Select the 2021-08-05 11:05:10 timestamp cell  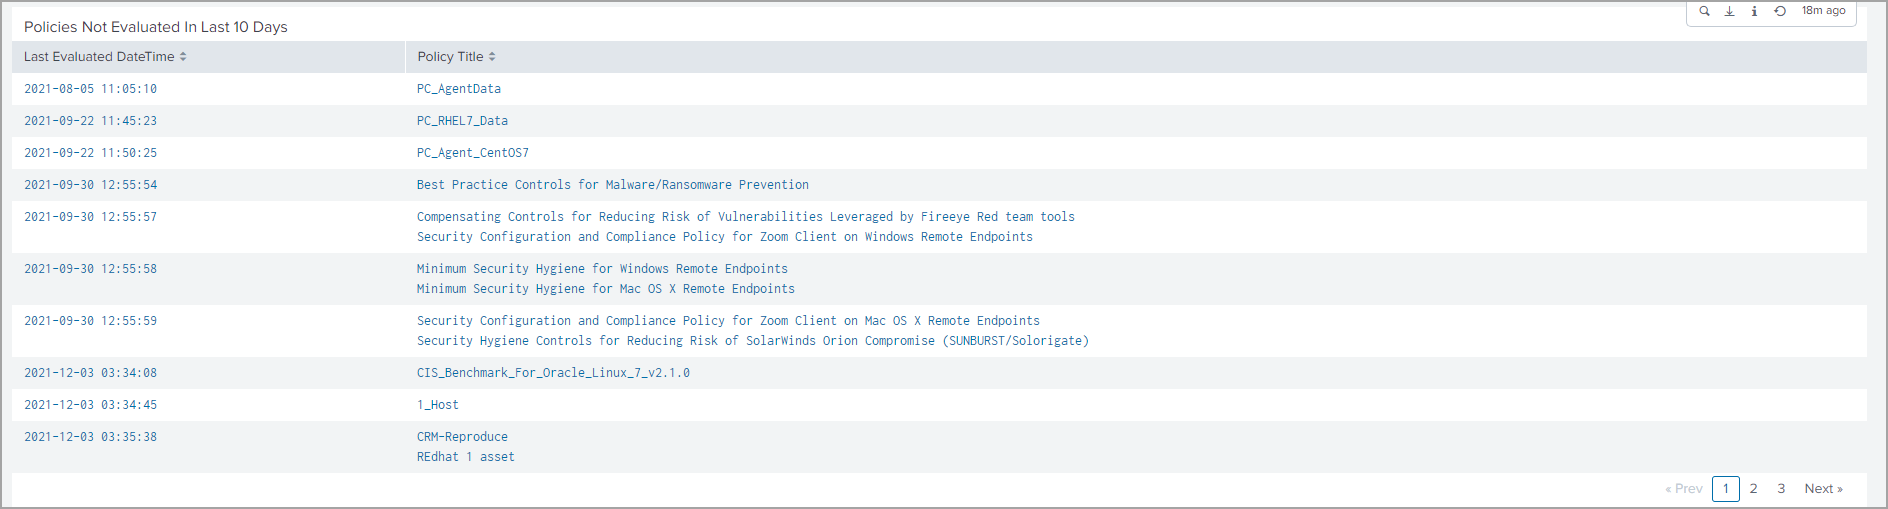tap(90, 89)
